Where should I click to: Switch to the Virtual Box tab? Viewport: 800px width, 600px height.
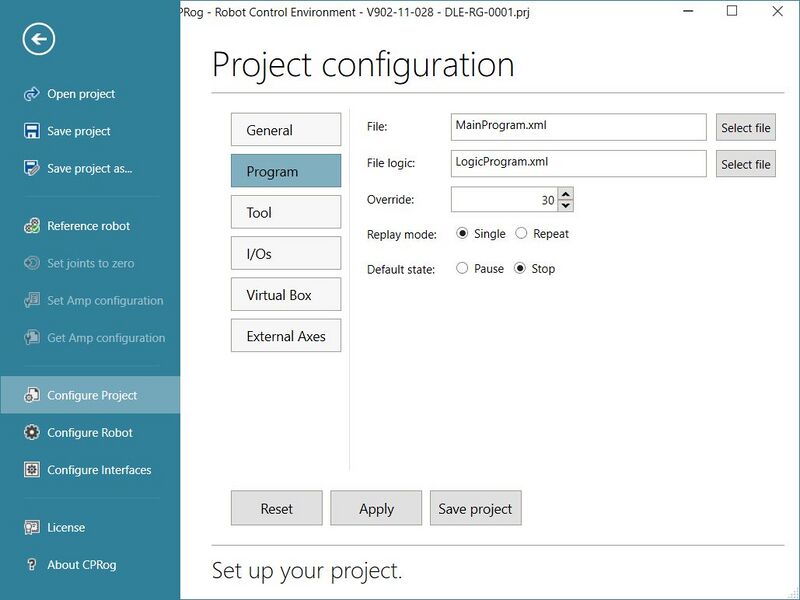tap(285, 295)
